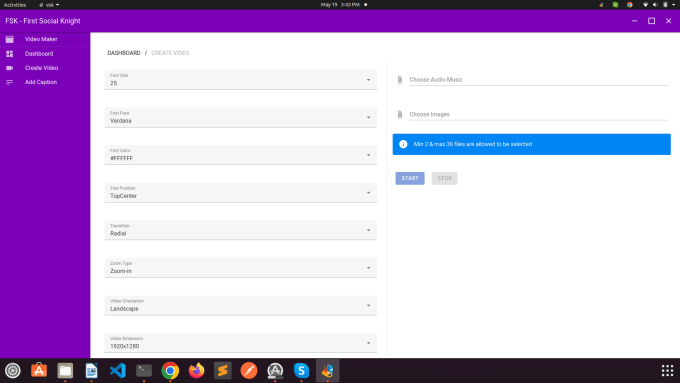Open Skype from the dock

coord(301,370)
